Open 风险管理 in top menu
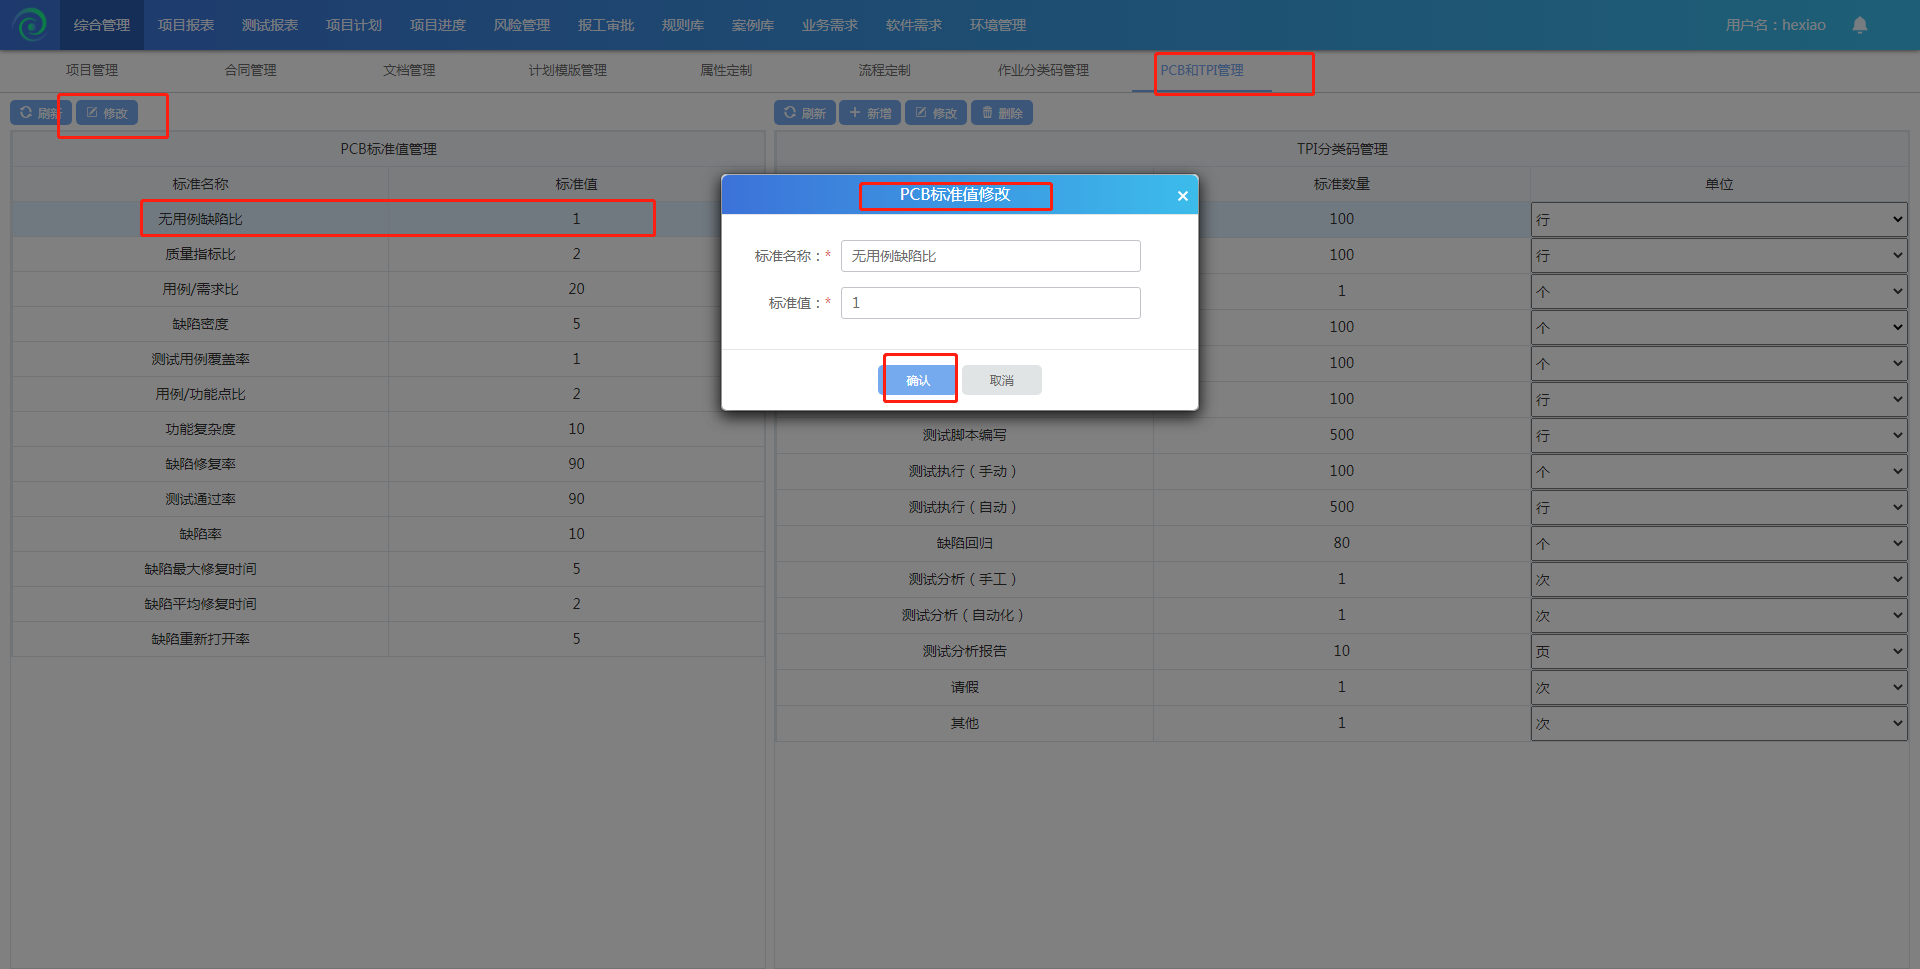This screenshot has height=969, width=1920. (521, 25)
